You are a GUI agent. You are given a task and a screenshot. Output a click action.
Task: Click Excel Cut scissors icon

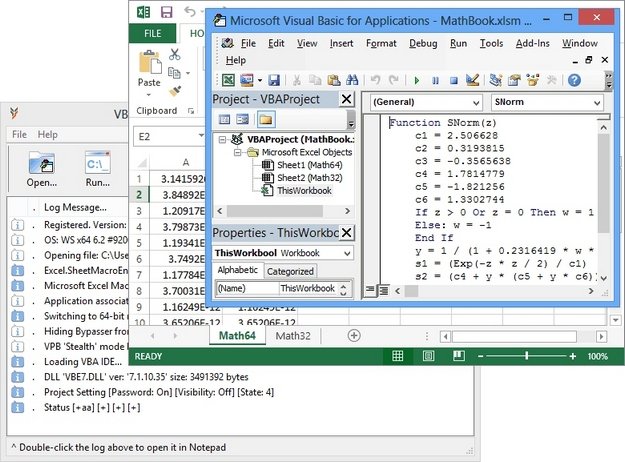174,54
